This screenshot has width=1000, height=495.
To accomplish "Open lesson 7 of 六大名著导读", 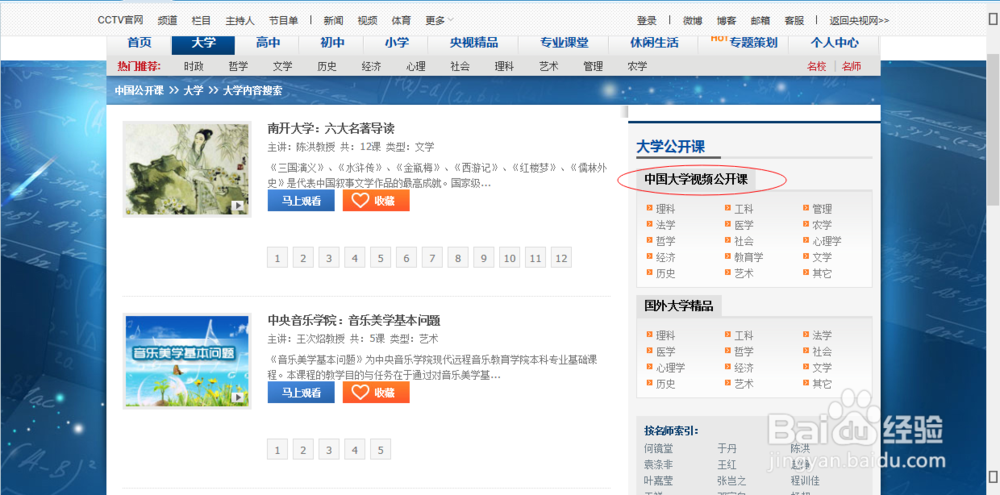I will point(432,258).
